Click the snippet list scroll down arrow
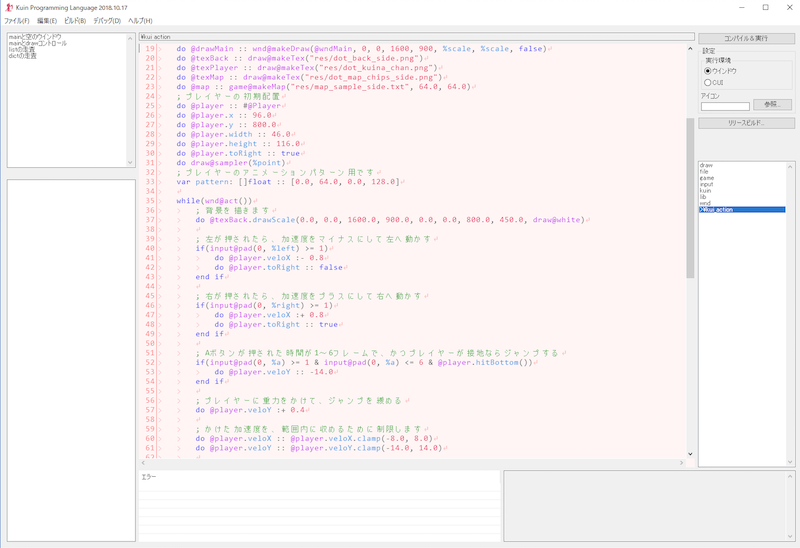This screenshot has height=548, width=800. (130, 162)
